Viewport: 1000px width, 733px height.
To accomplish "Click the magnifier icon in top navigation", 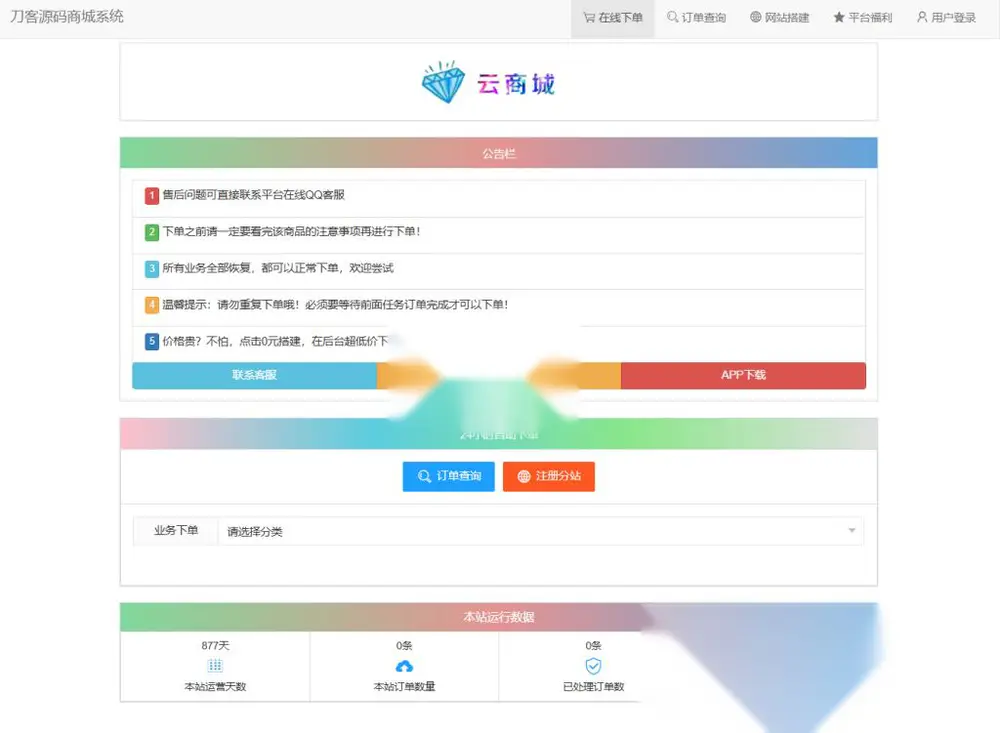I will (x=672, y=17).
